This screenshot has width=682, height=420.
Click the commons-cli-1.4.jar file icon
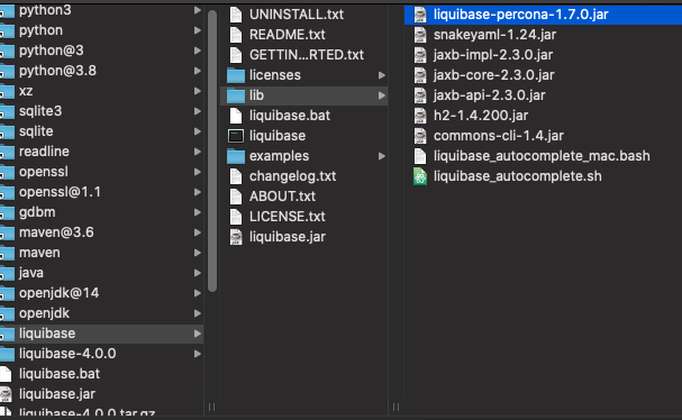[x=420, y=136]
